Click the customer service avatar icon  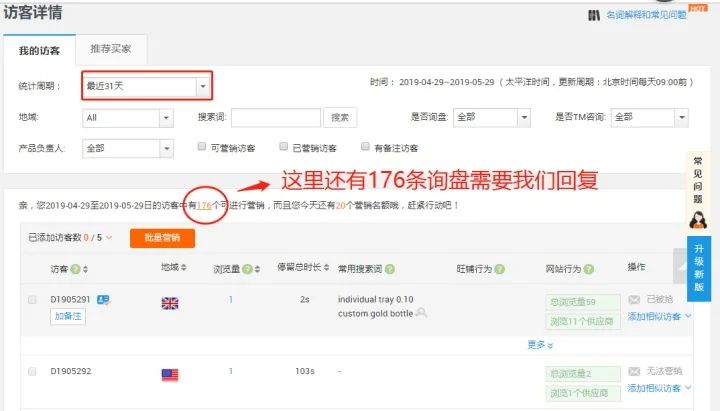pyautogui.click(x=698, y=220)
